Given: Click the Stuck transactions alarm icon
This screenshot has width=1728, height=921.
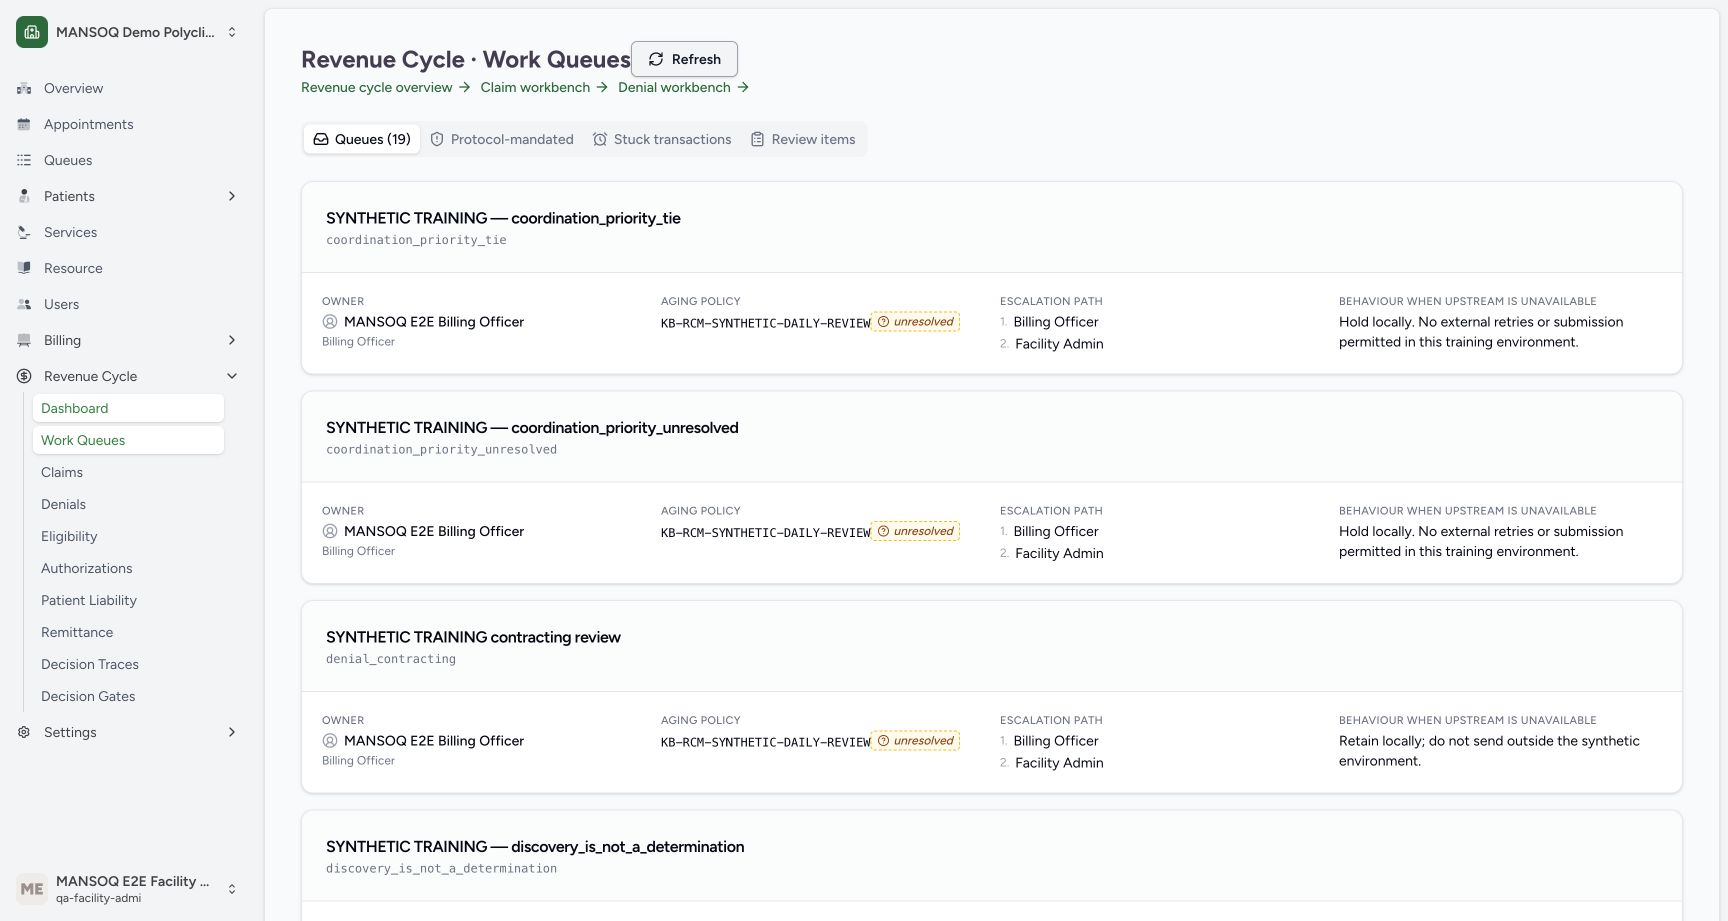Looking at the screenshot, I should 600,139.
